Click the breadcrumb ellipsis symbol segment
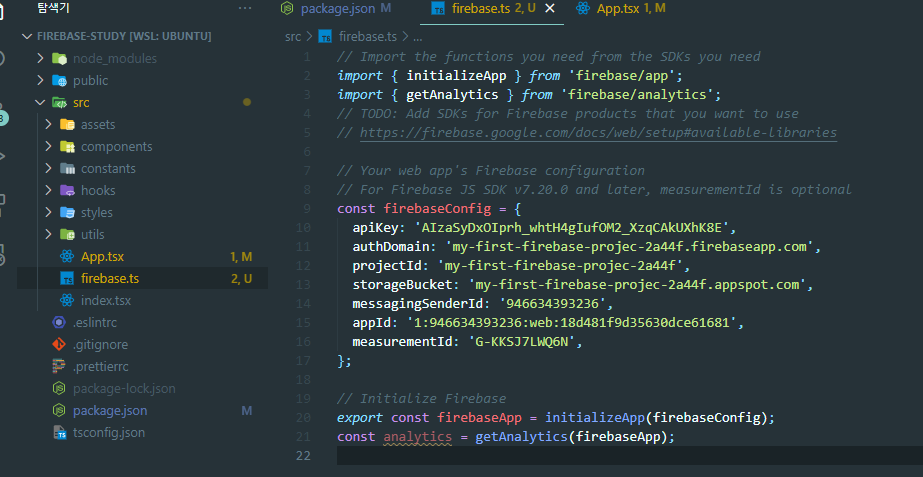 [x=418, y=37]
